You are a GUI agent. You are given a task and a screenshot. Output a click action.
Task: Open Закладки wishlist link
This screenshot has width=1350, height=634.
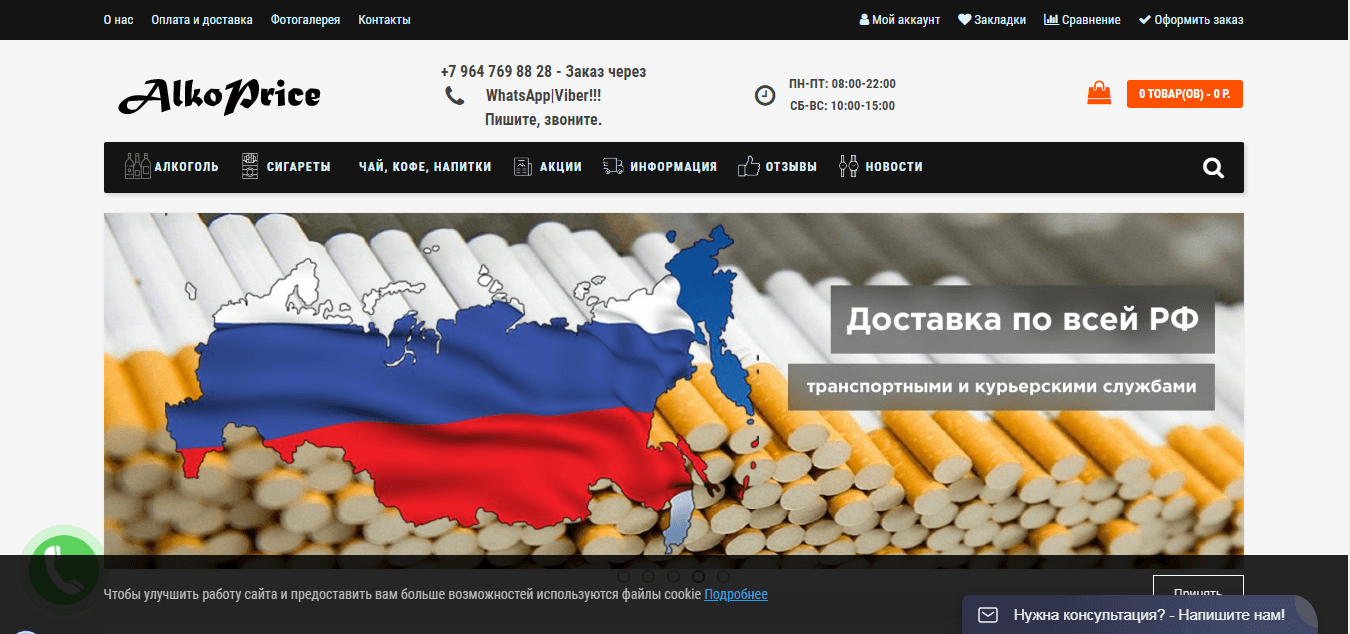point(992,20)
